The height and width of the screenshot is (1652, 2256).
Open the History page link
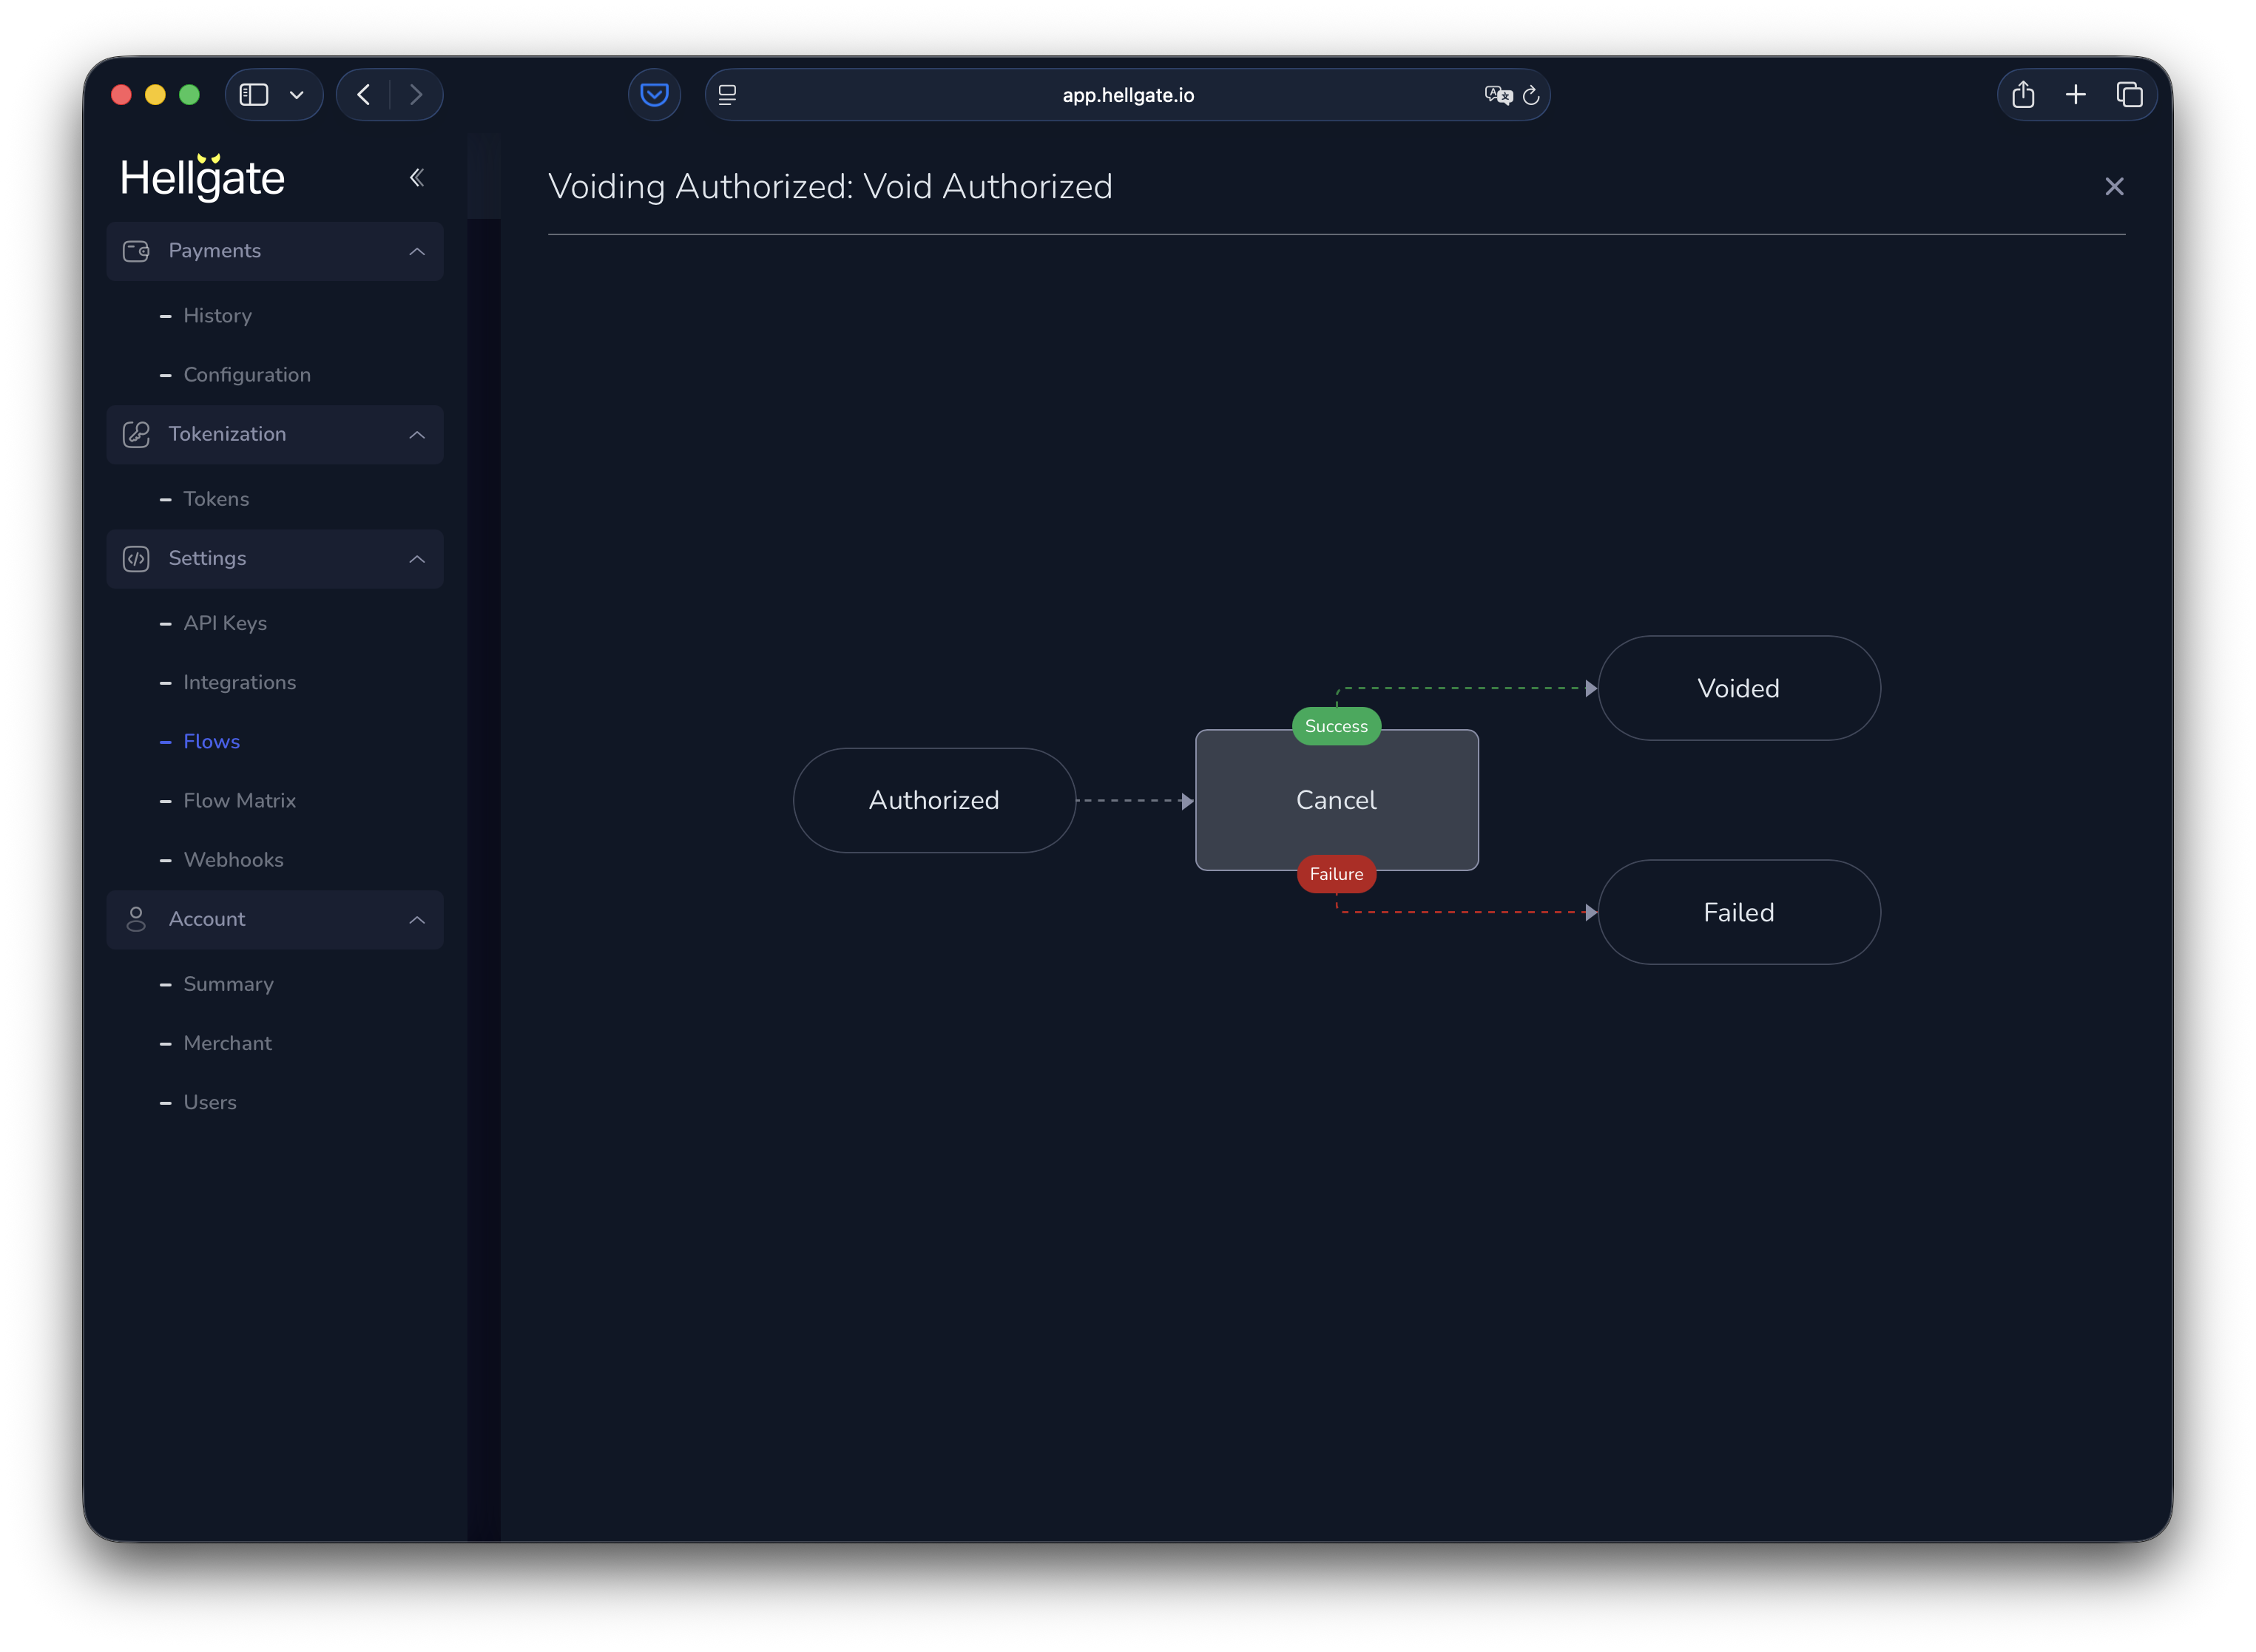tap(217, 315)
